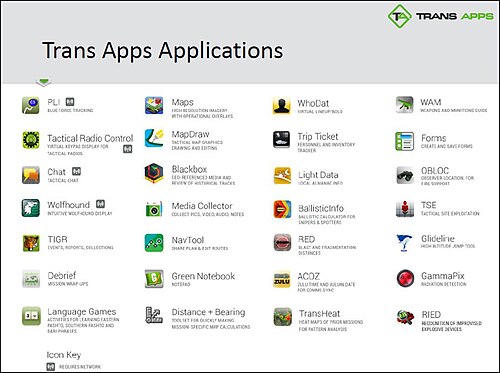This screenshot has width=500, height=373.
Task: Launch the GammaPix red button icon
Action: [405, 278]
